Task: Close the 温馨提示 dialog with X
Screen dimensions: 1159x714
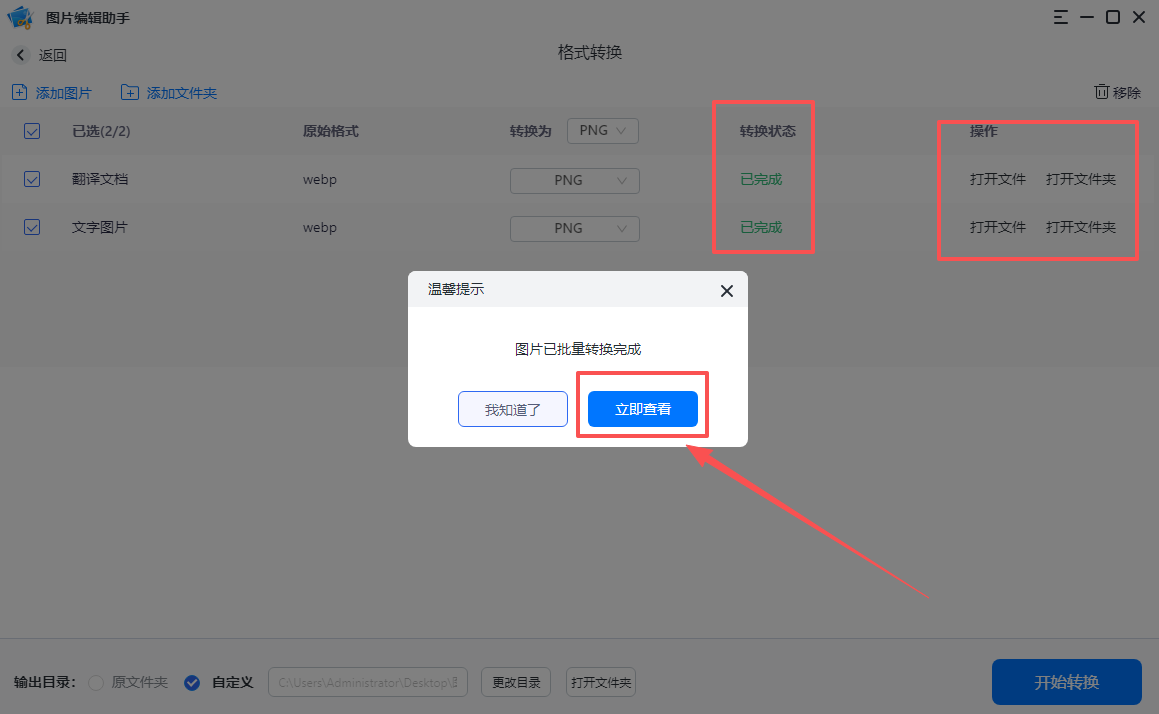Action: point(727,291)
